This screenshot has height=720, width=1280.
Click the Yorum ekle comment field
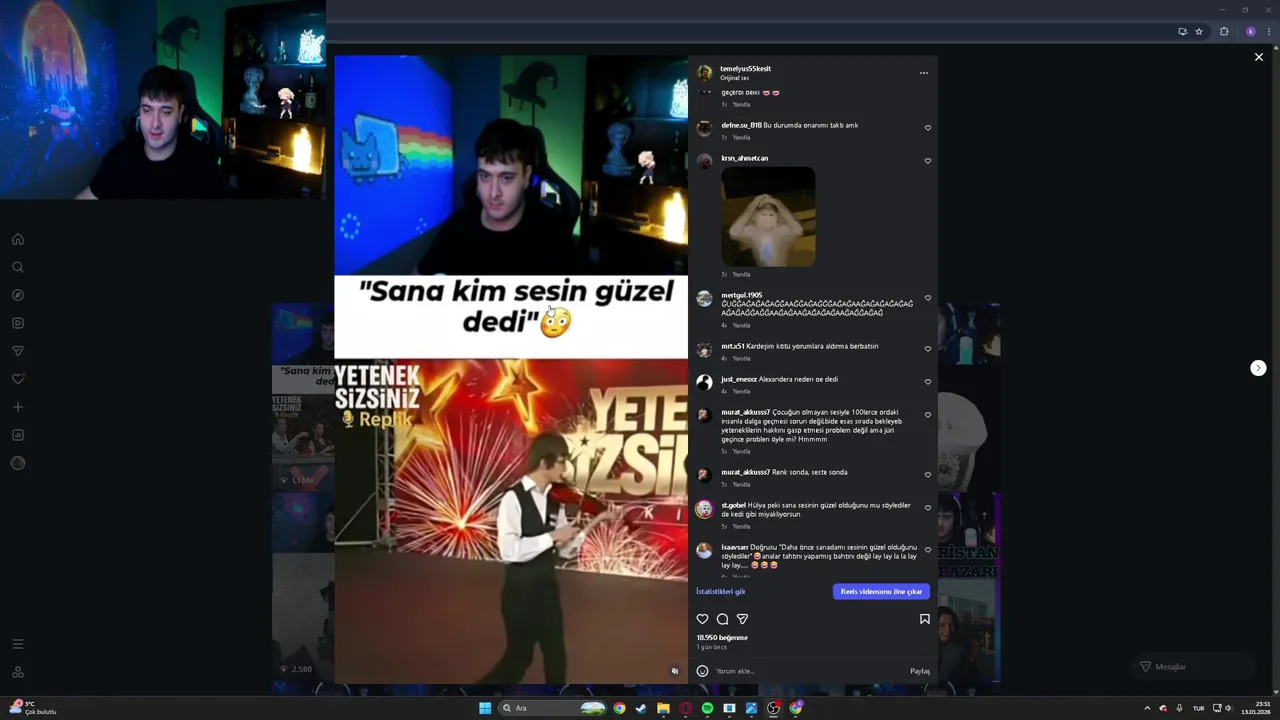[x=810, y=671]
